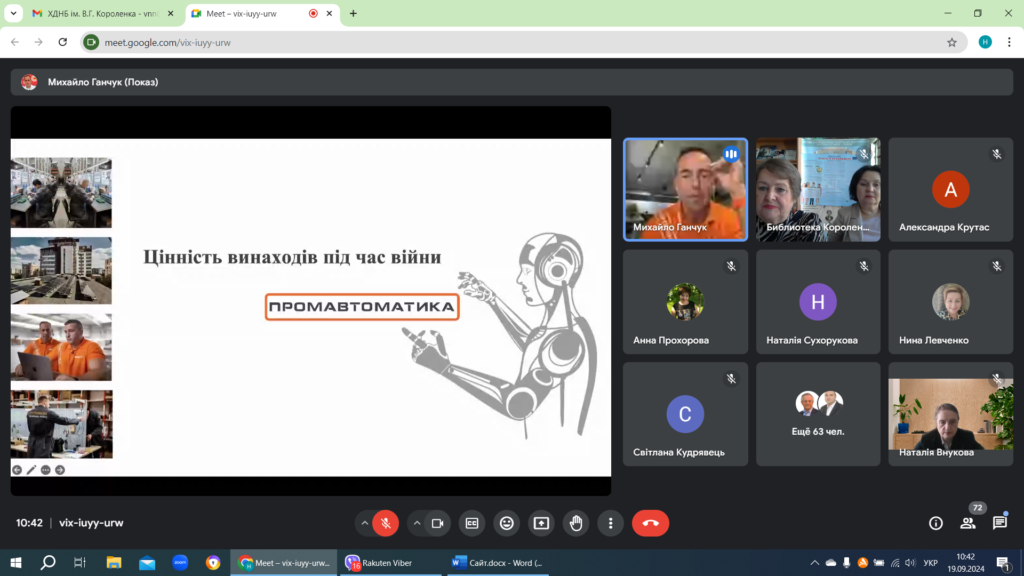This screenshot has width=1024, height=576.
Task: Click the present screen button
Action: (541, 523)
